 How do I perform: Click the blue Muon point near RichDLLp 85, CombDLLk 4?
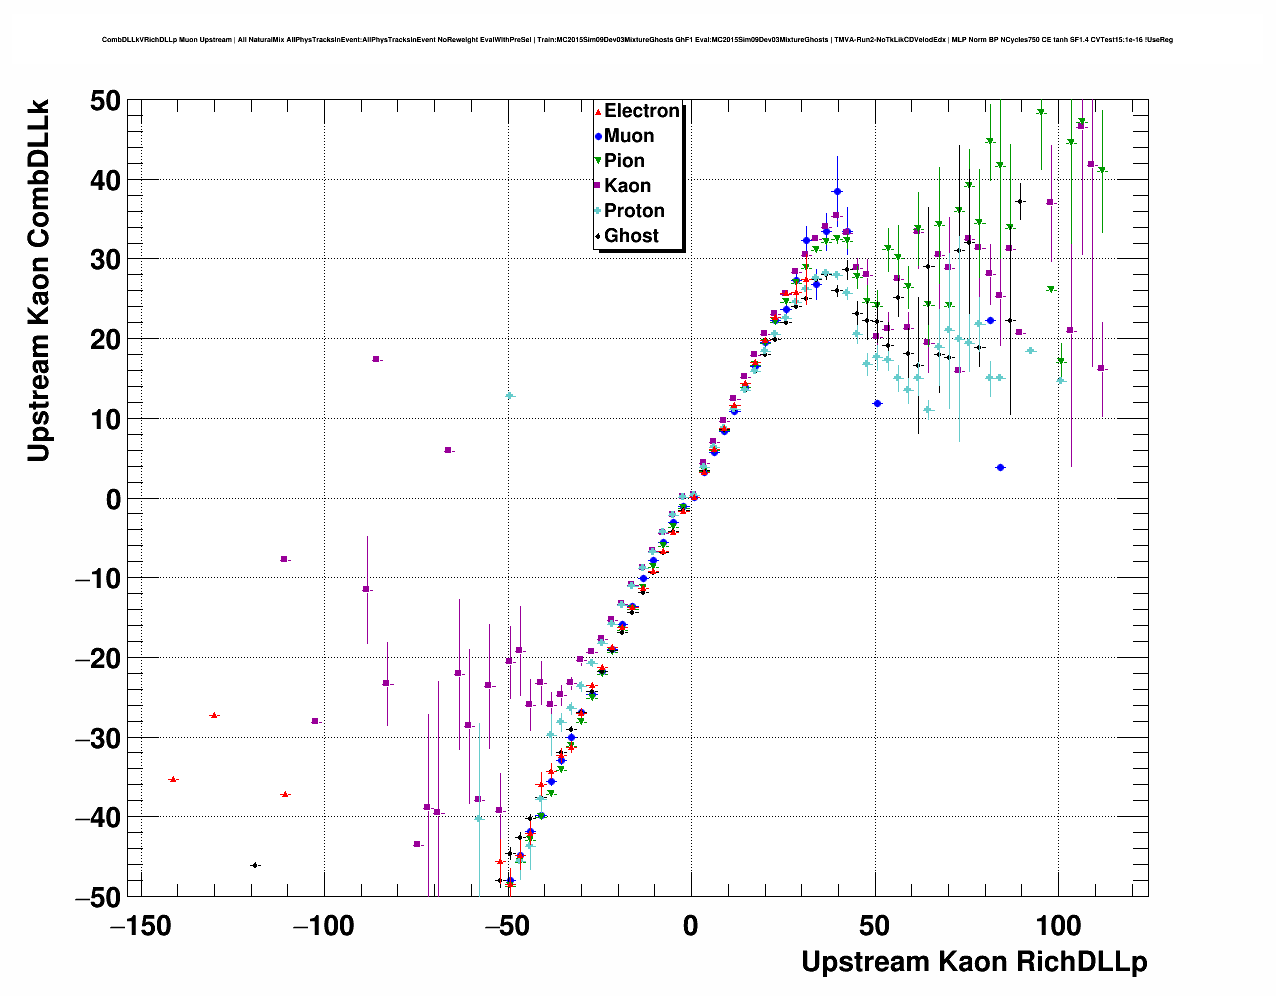click(1000, 467)
